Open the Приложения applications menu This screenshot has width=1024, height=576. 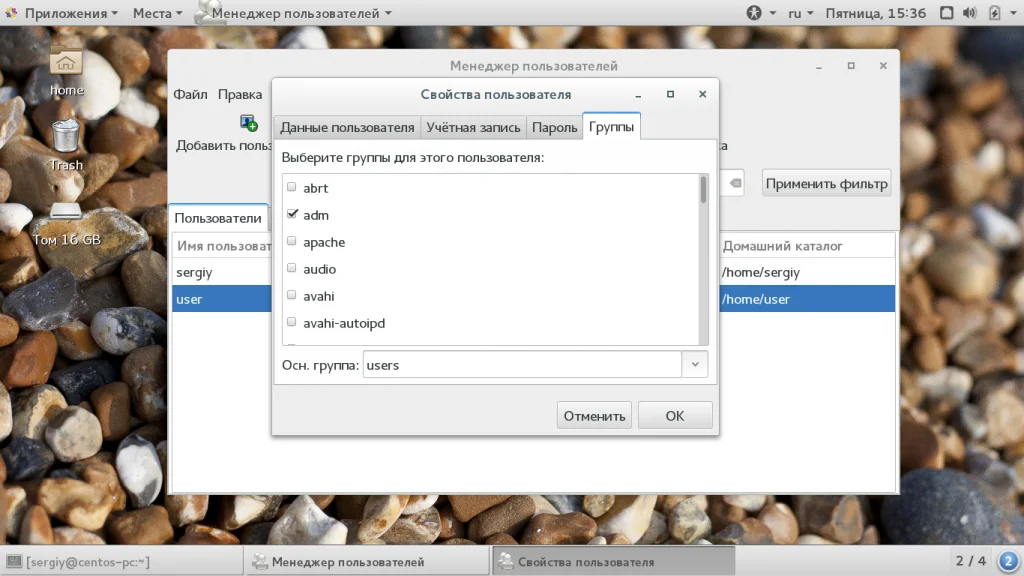tap(64, 13)
